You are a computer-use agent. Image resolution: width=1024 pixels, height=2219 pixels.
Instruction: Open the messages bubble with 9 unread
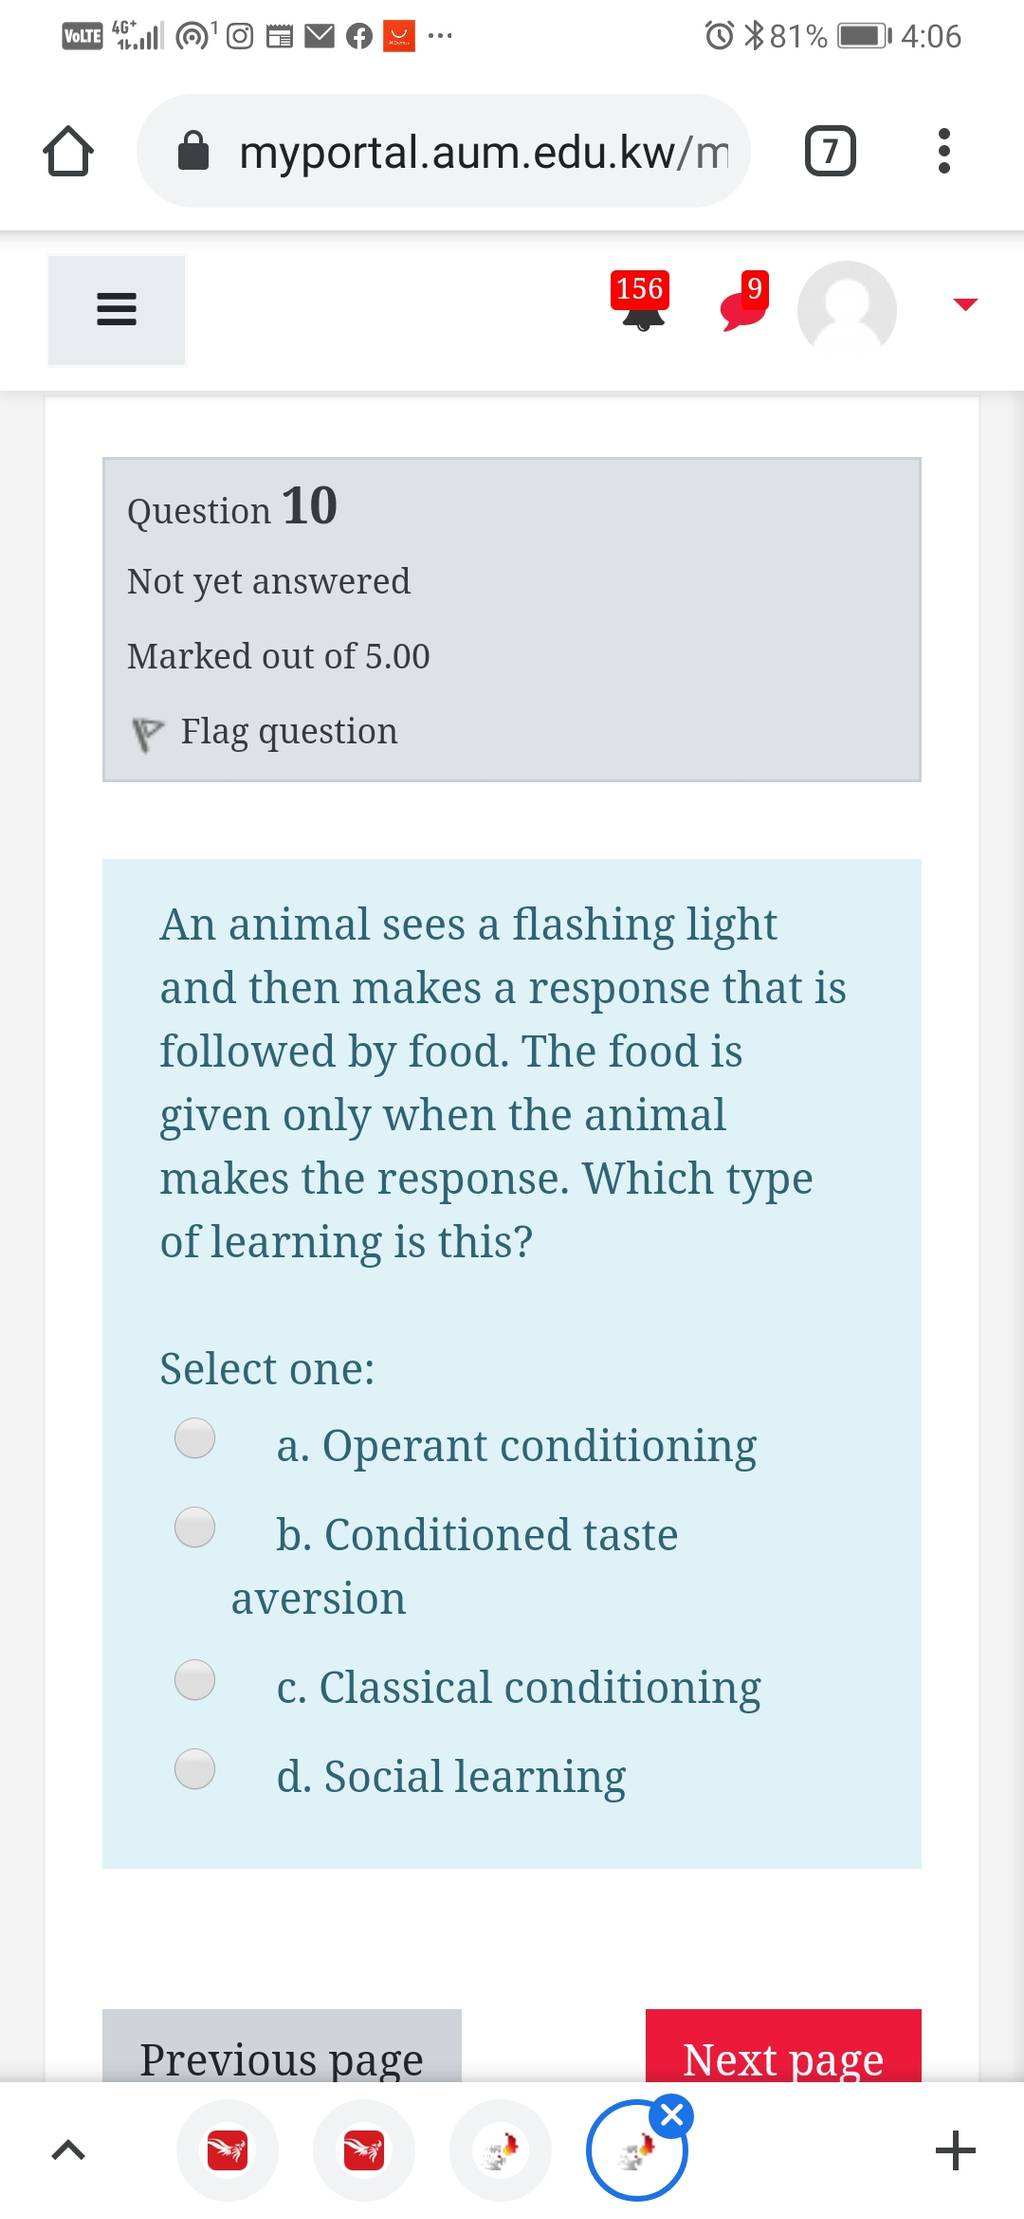tap(745, 302)
